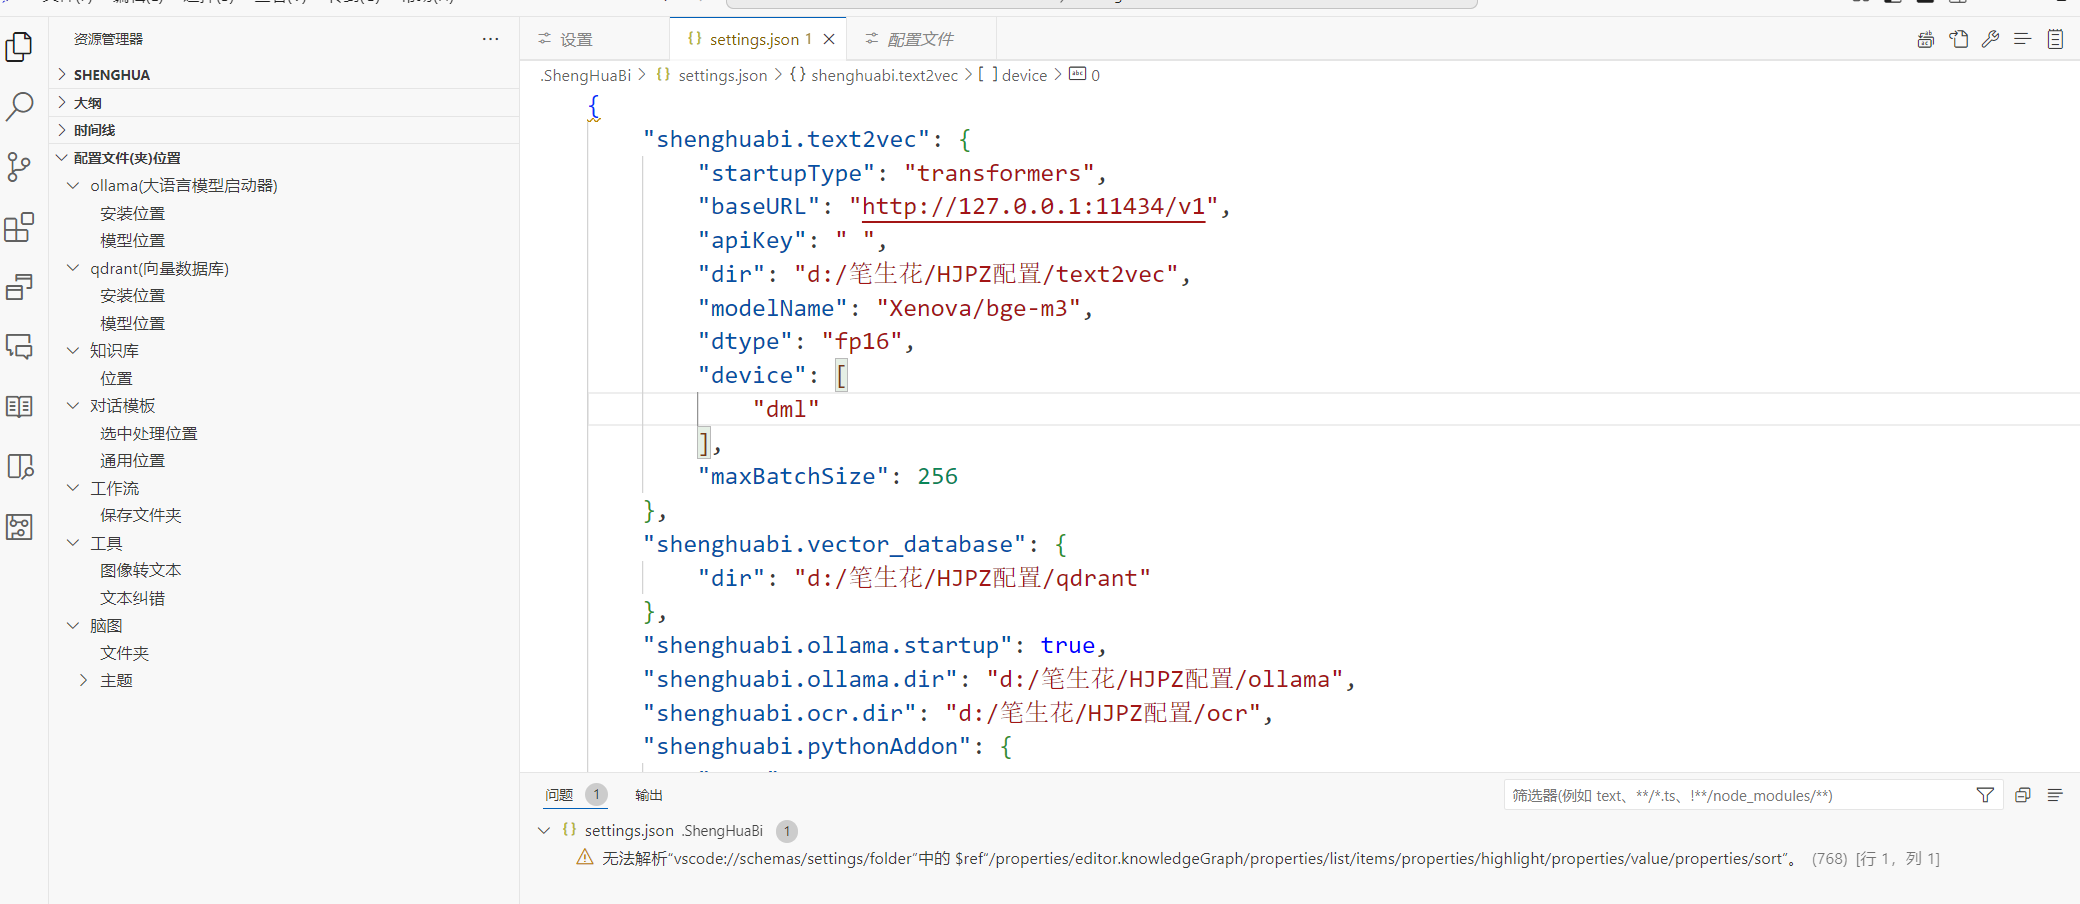This screenshot has height=904, width=2080.
Task: Open the Source Control branch icon
Action: [19, 166]
